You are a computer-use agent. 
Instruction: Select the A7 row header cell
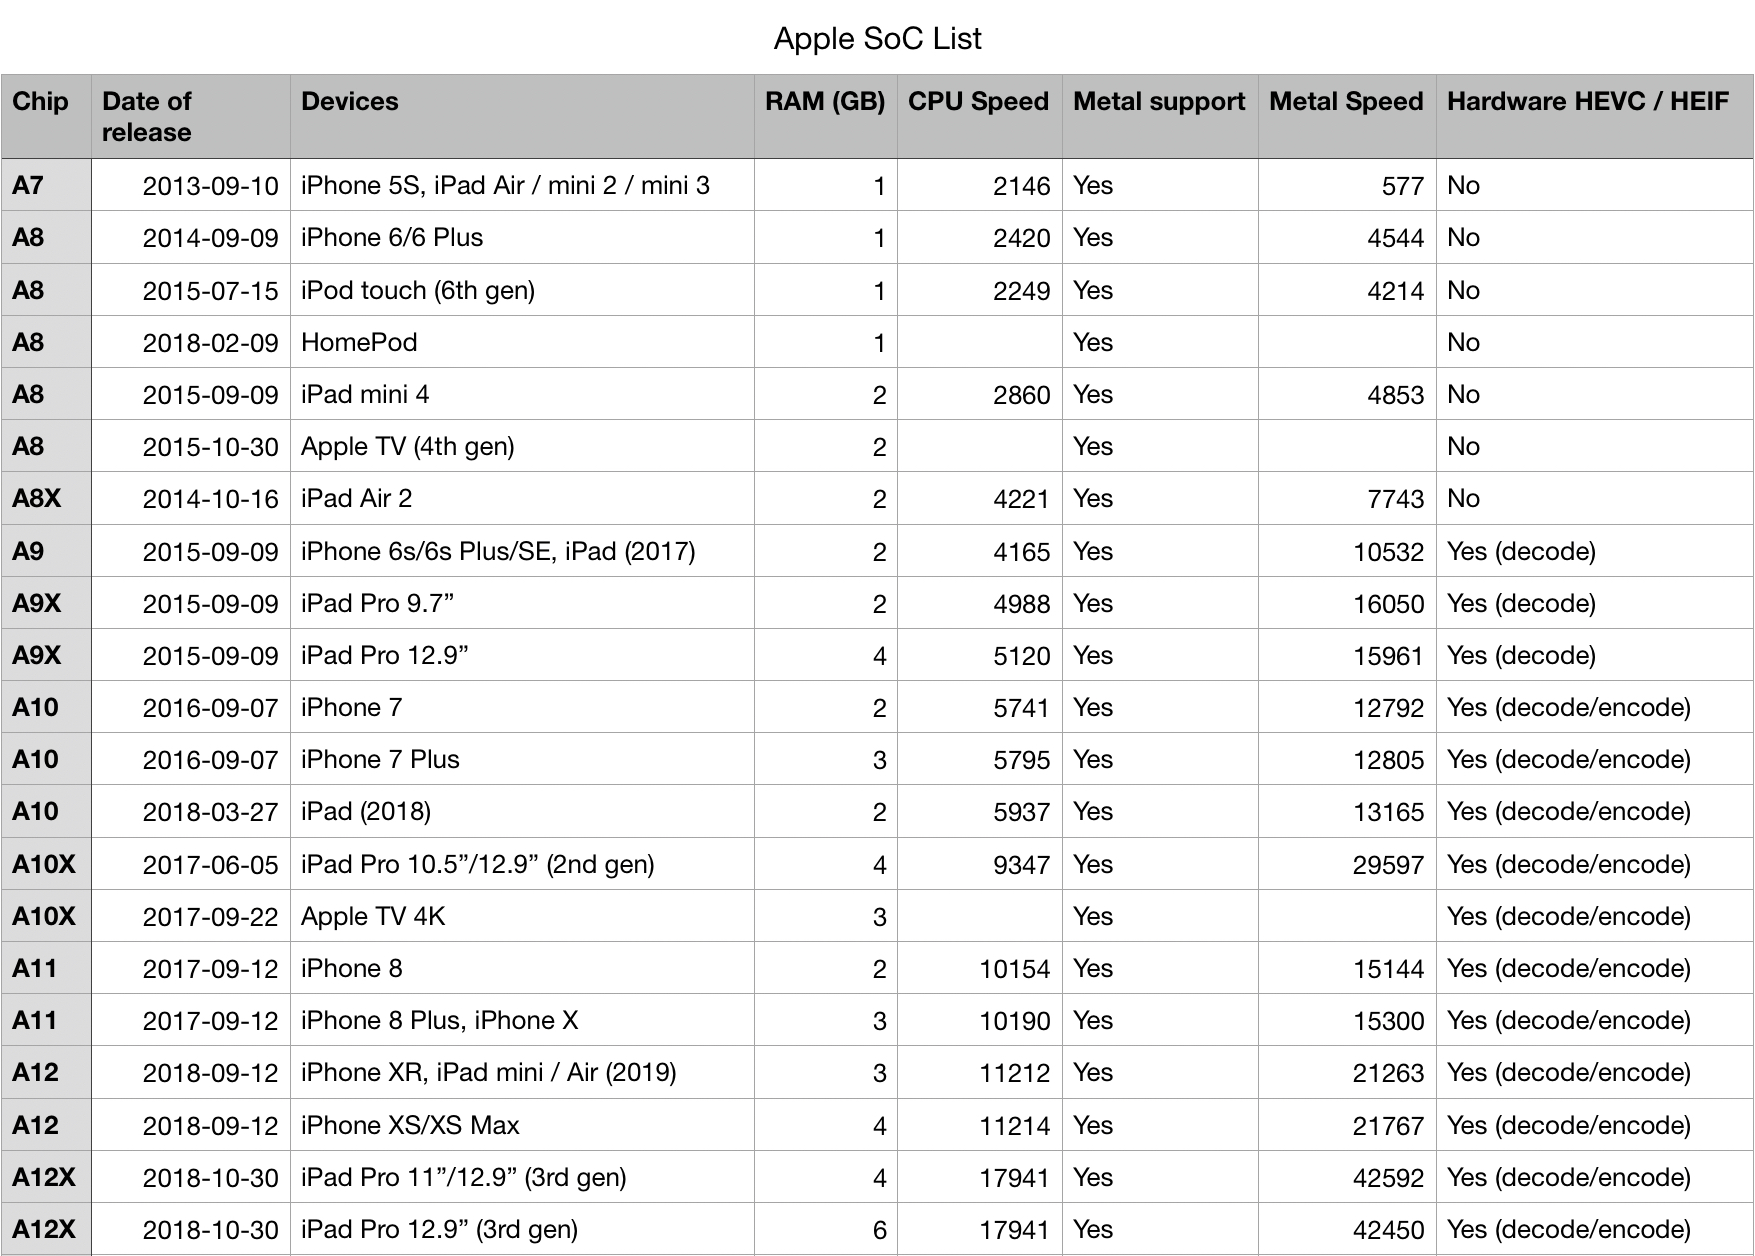[x=46, y=185]
